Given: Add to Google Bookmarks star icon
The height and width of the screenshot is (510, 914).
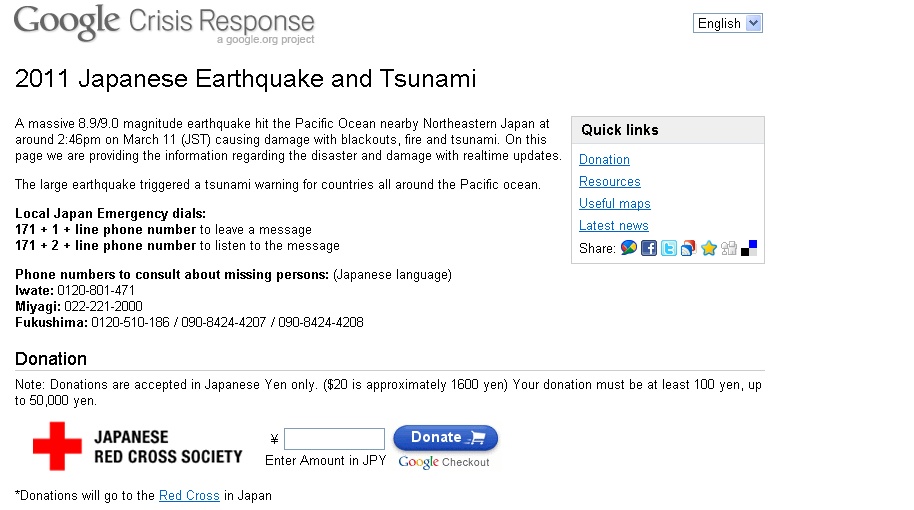Looking at the screenshot, I should 709,248.
